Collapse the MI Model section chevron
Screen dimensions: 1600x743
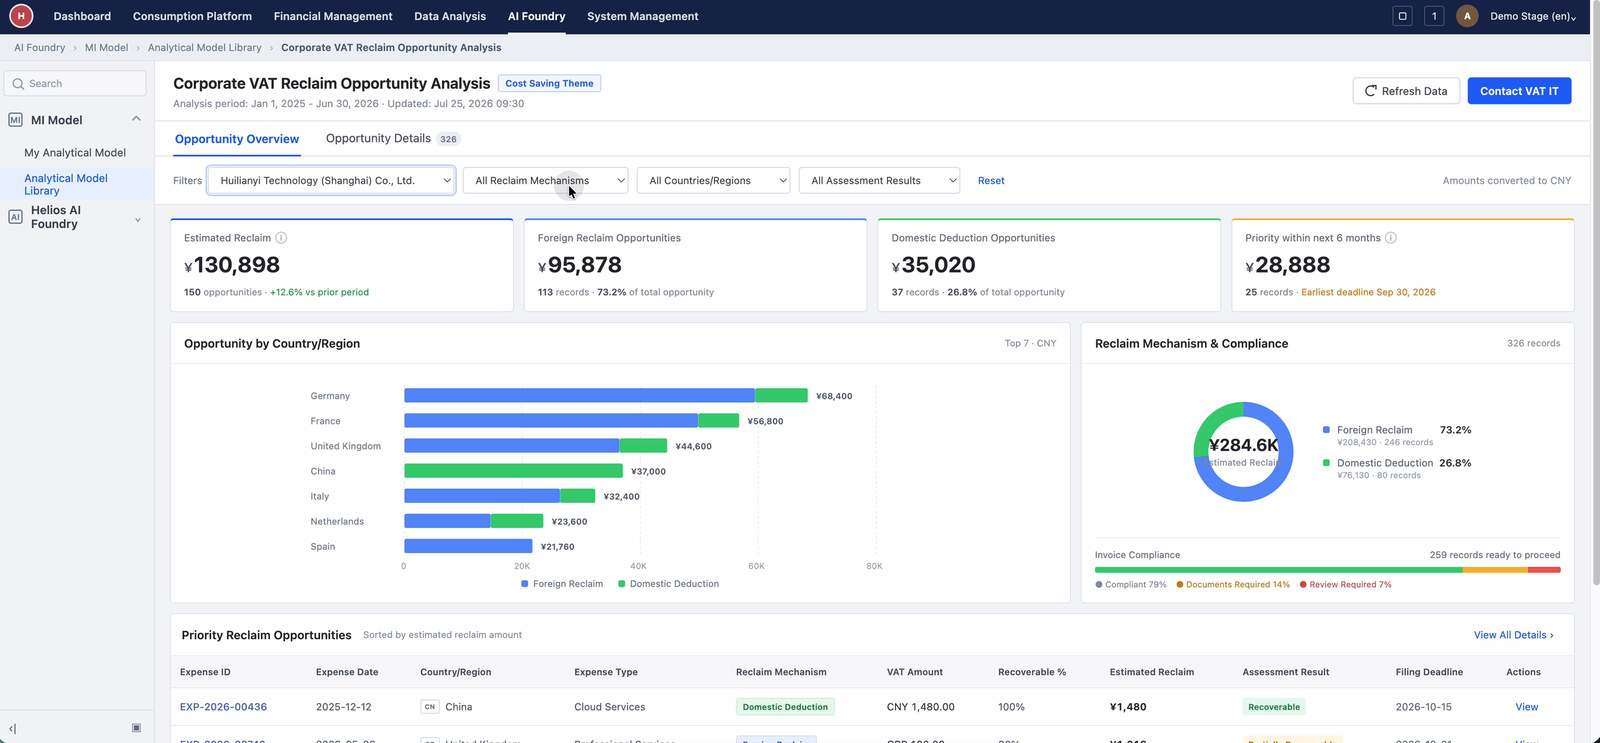click(136, 119)
